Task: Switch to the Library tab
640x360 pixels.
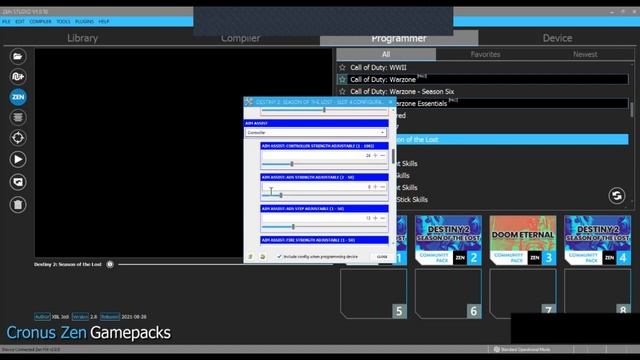Action: coord(82,38)
